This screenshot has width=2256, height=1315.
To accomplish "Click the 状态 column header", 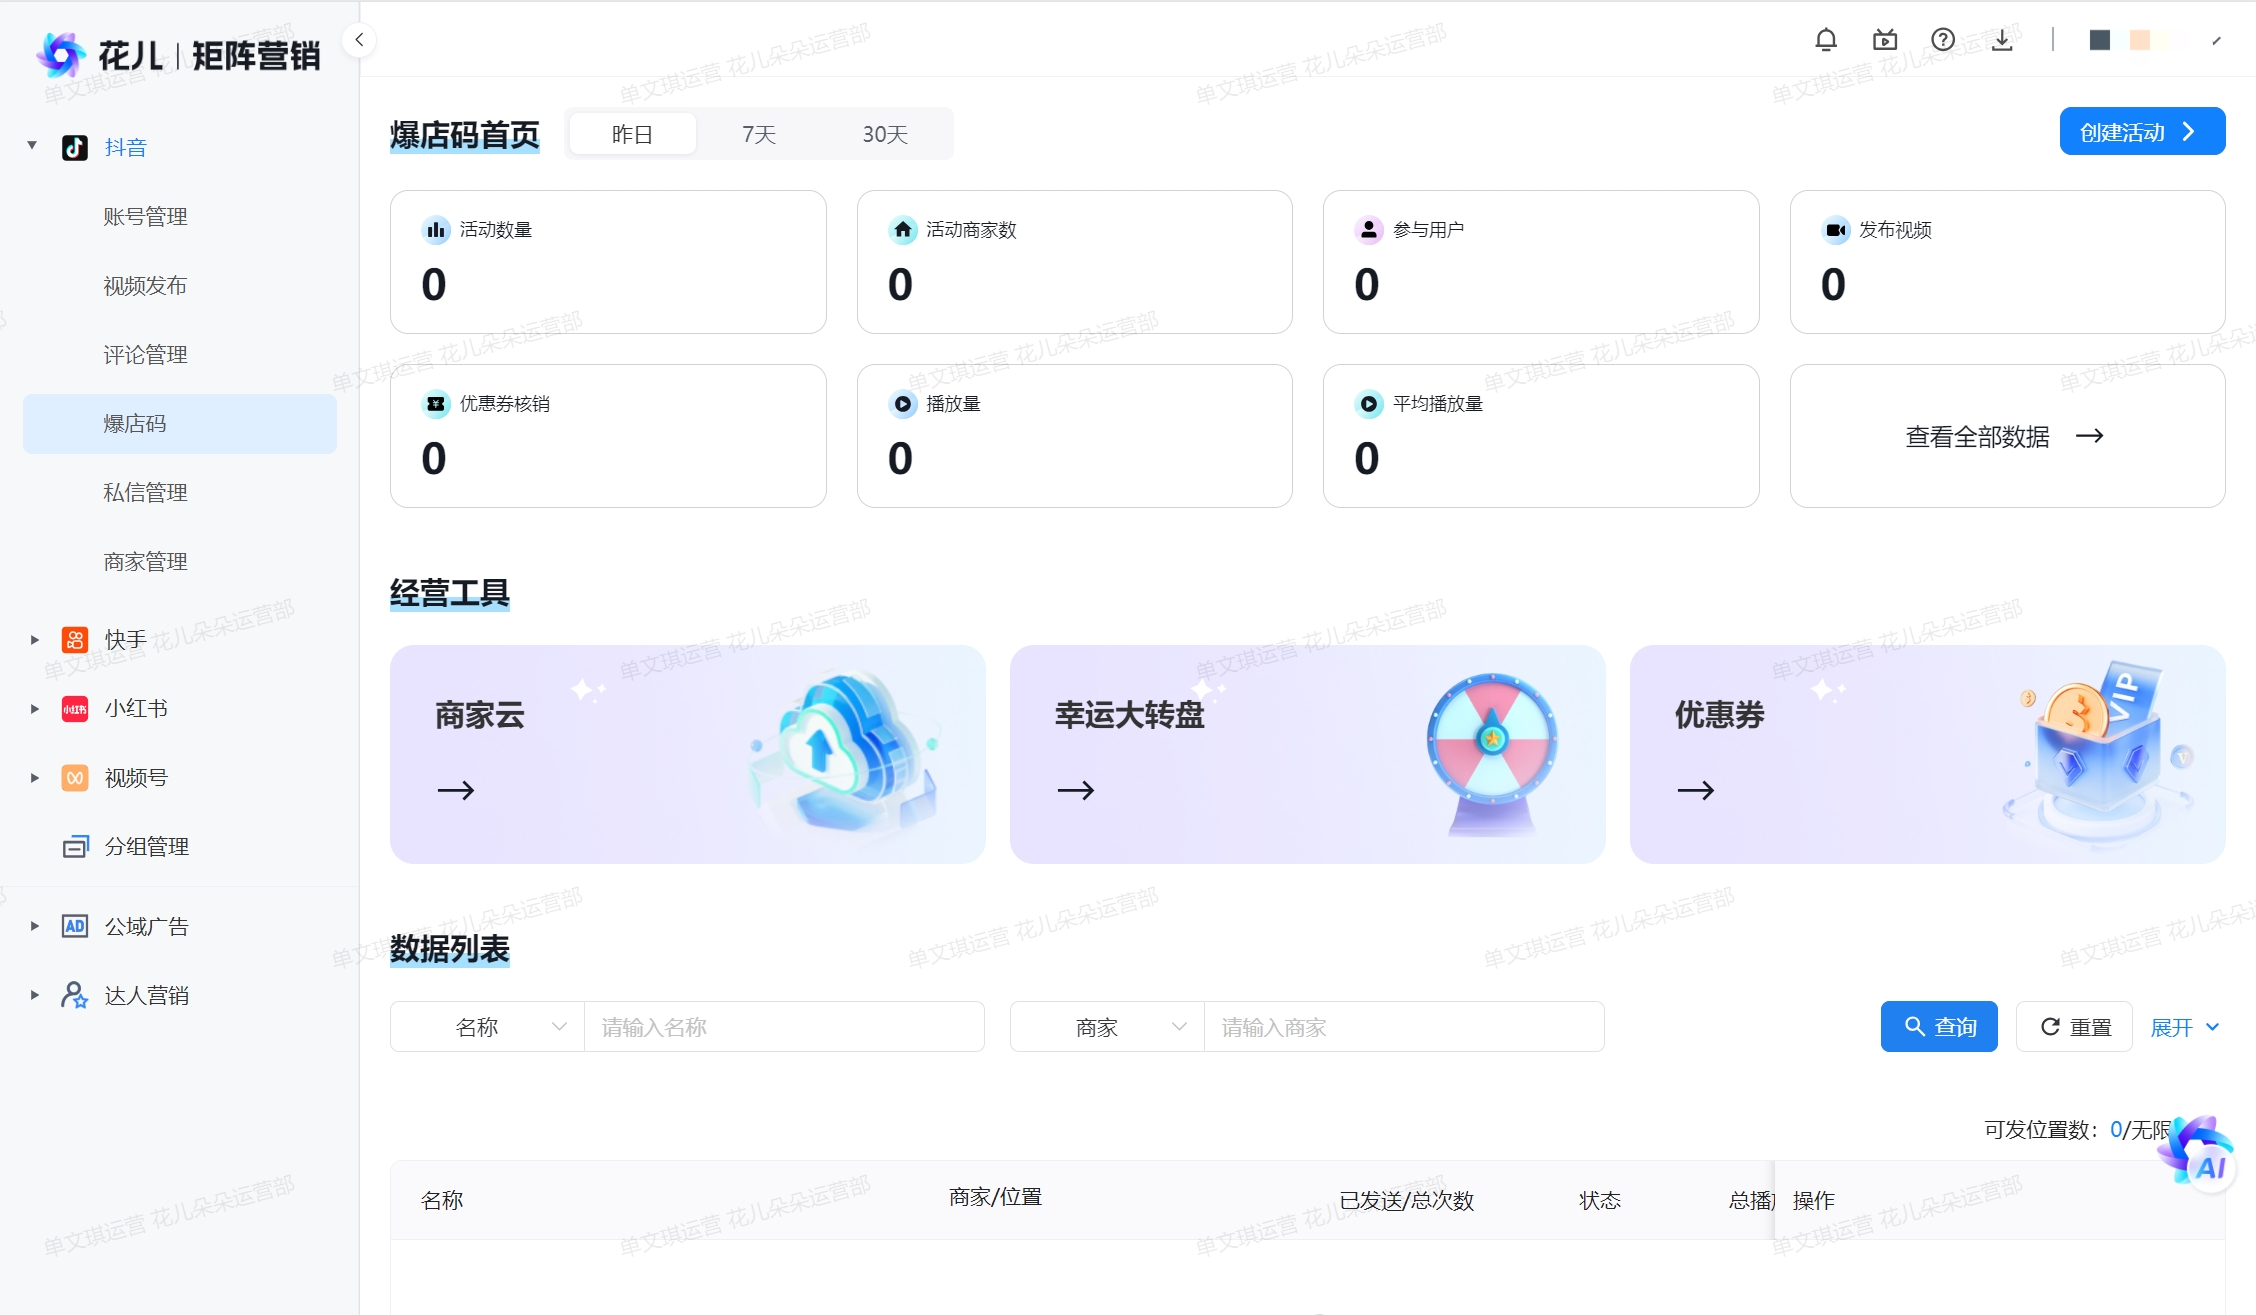I will [x=1600, y=1201].
